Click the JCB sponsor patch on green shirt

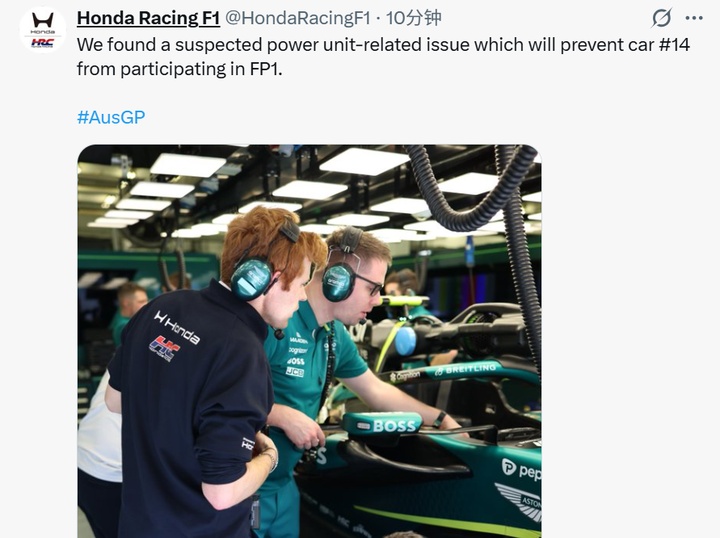point(295,371)
